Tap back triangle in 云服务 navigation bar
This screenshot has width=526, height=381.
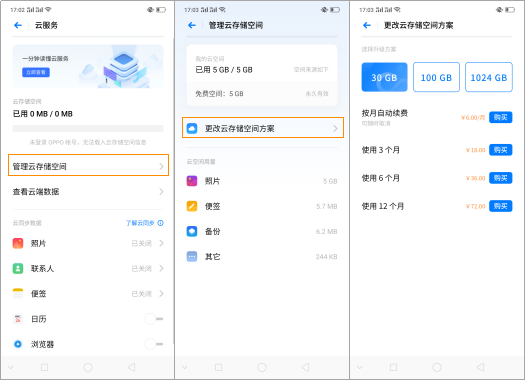pos(132,368)
